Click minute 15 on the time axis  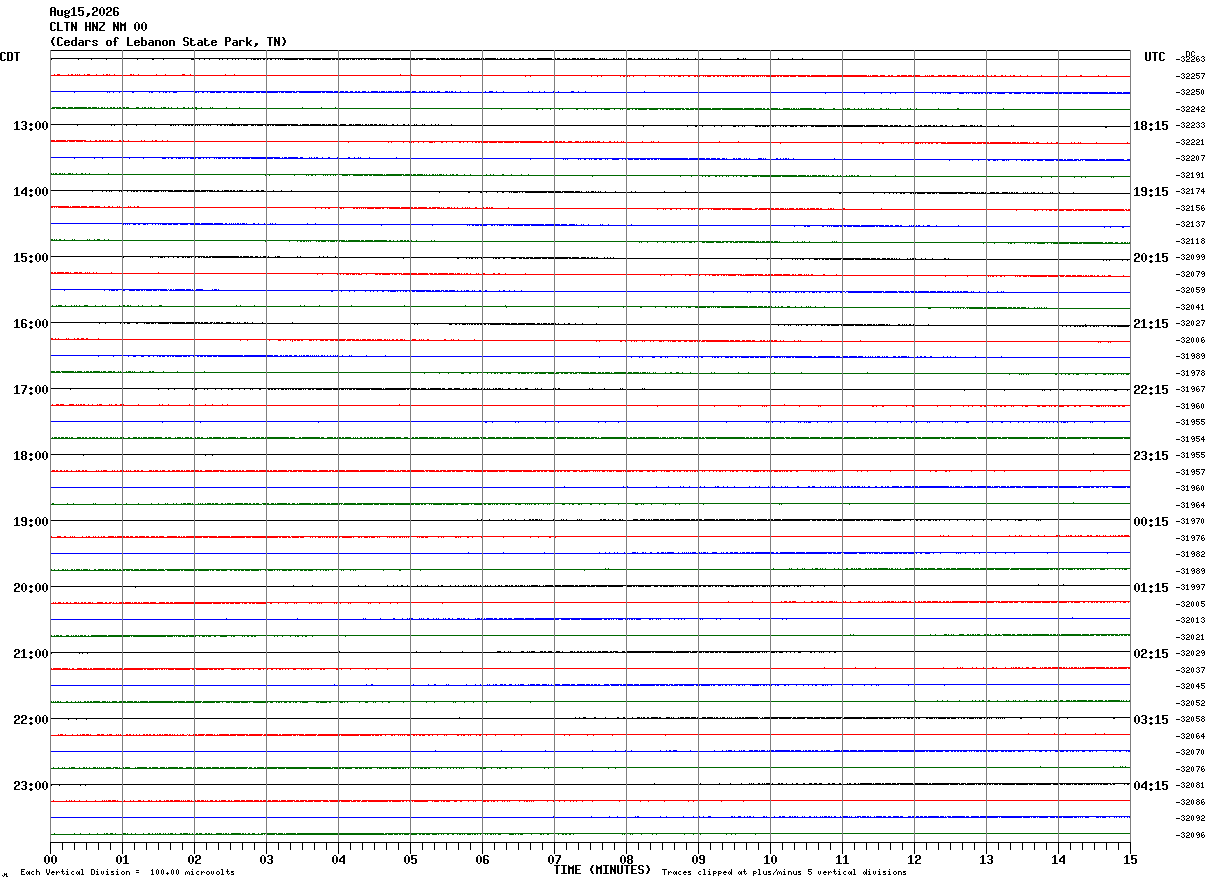click(1130, 859)
